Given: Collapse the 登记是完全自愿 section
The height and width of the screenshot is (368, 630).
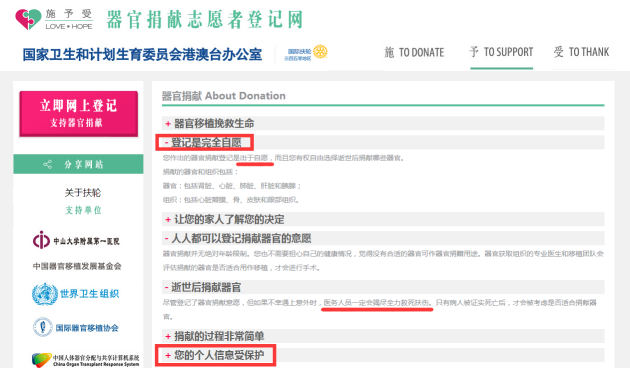Looking at the screenshot, I should (383, 142).
